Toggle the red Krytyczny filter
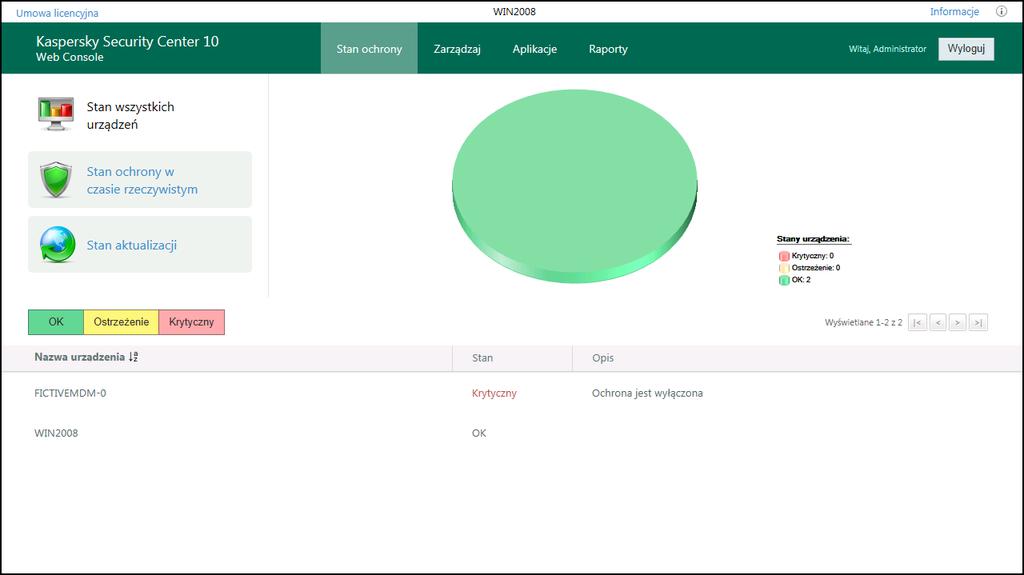Viewport: 1024px width, 575px height. coord(191,322)
